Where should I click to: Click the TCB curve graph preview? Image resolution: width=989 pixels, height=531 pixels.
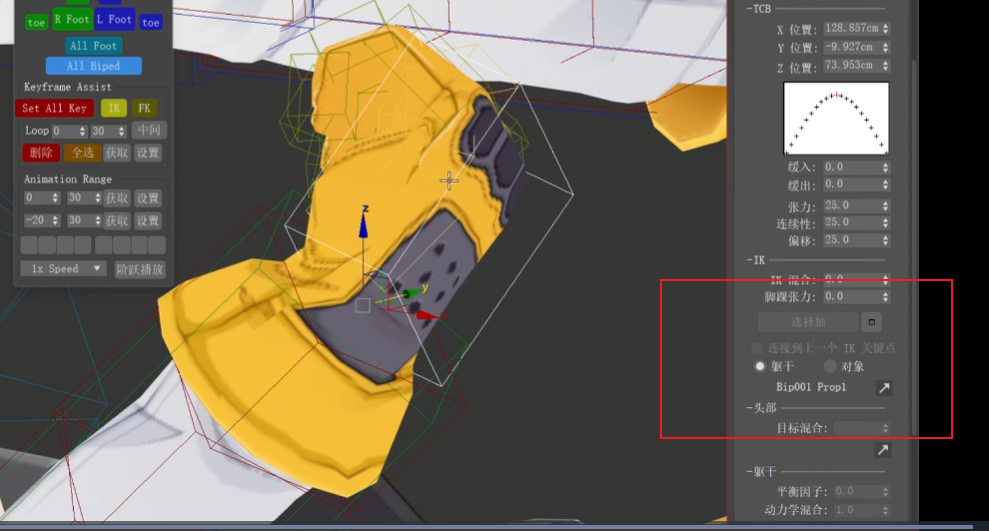pyautogui.click(x=836, y=118)
